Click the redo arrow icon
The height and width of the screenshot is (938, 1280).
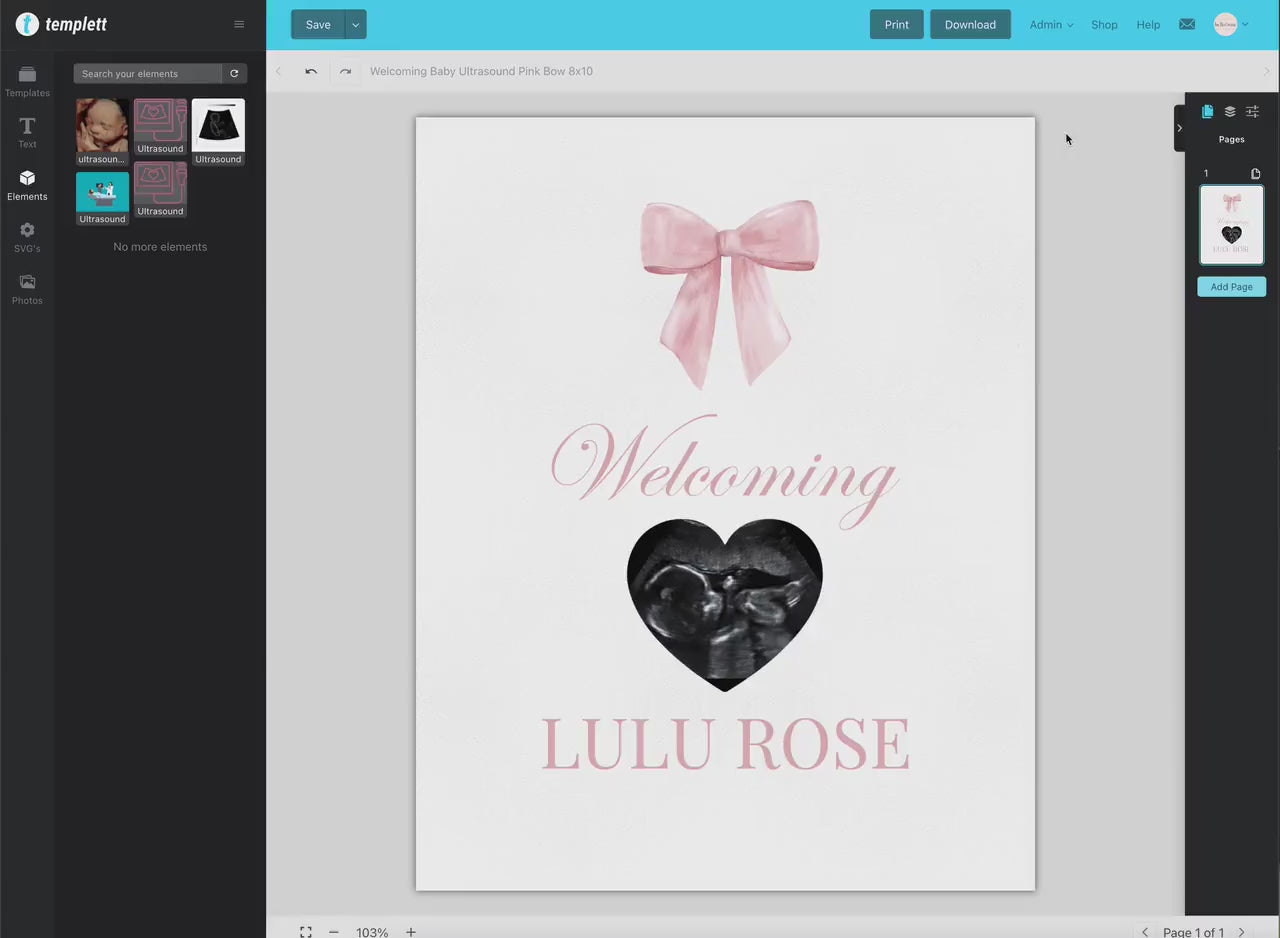pos(345,72)
